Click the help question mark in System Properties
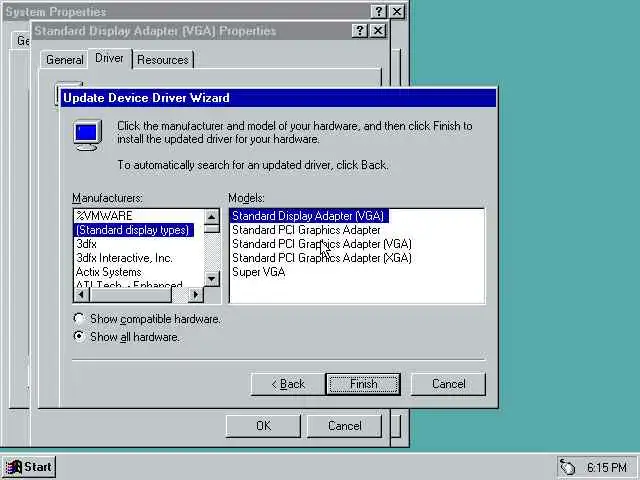This screenshot has height=480, width=640. pos(378,11)
